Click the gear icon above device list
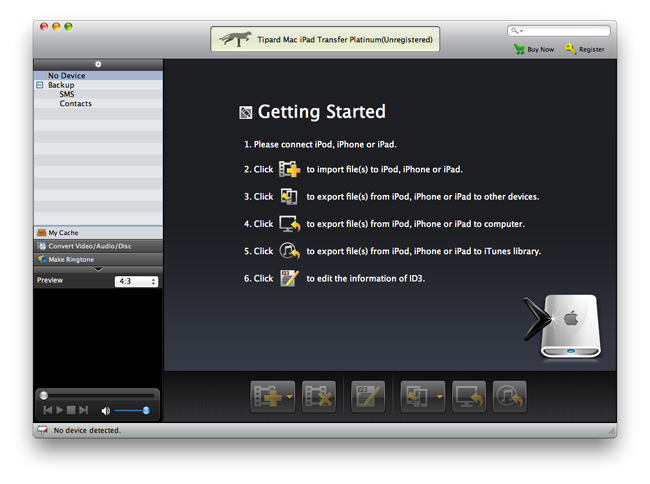This screenshot has height=484, width=650. pyautogui.click(x=98, y=64)
